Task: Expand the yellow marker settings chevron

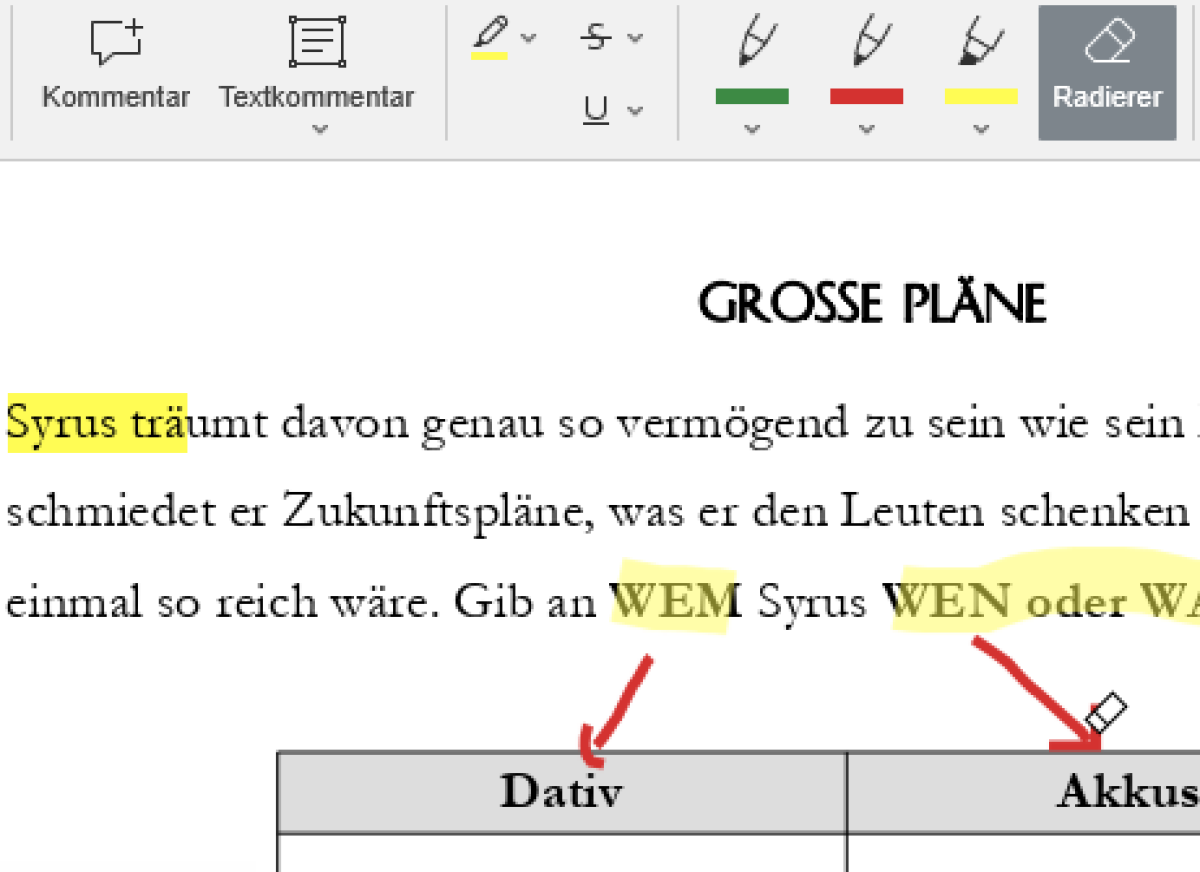Action: [x=981, y=129]
